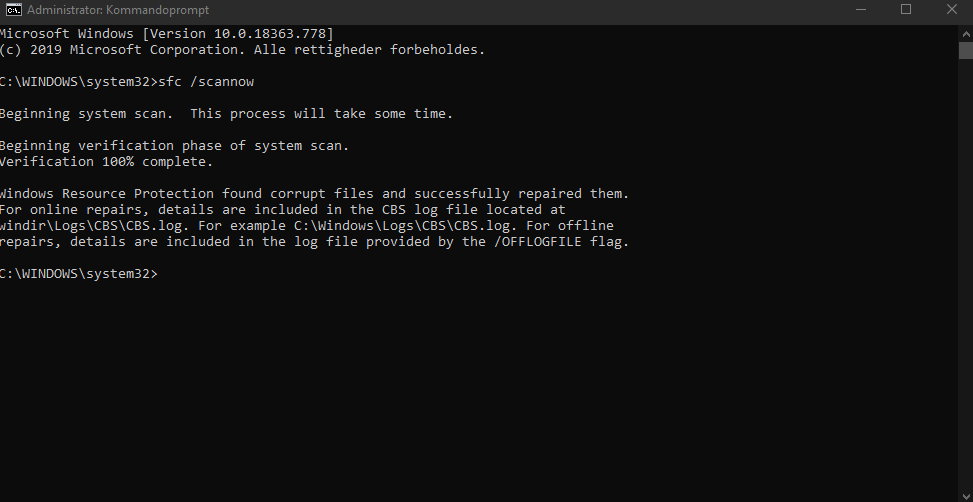Click the 'sfc /scannow' command text
Screen dimensions: 973x502
[206, 82]
